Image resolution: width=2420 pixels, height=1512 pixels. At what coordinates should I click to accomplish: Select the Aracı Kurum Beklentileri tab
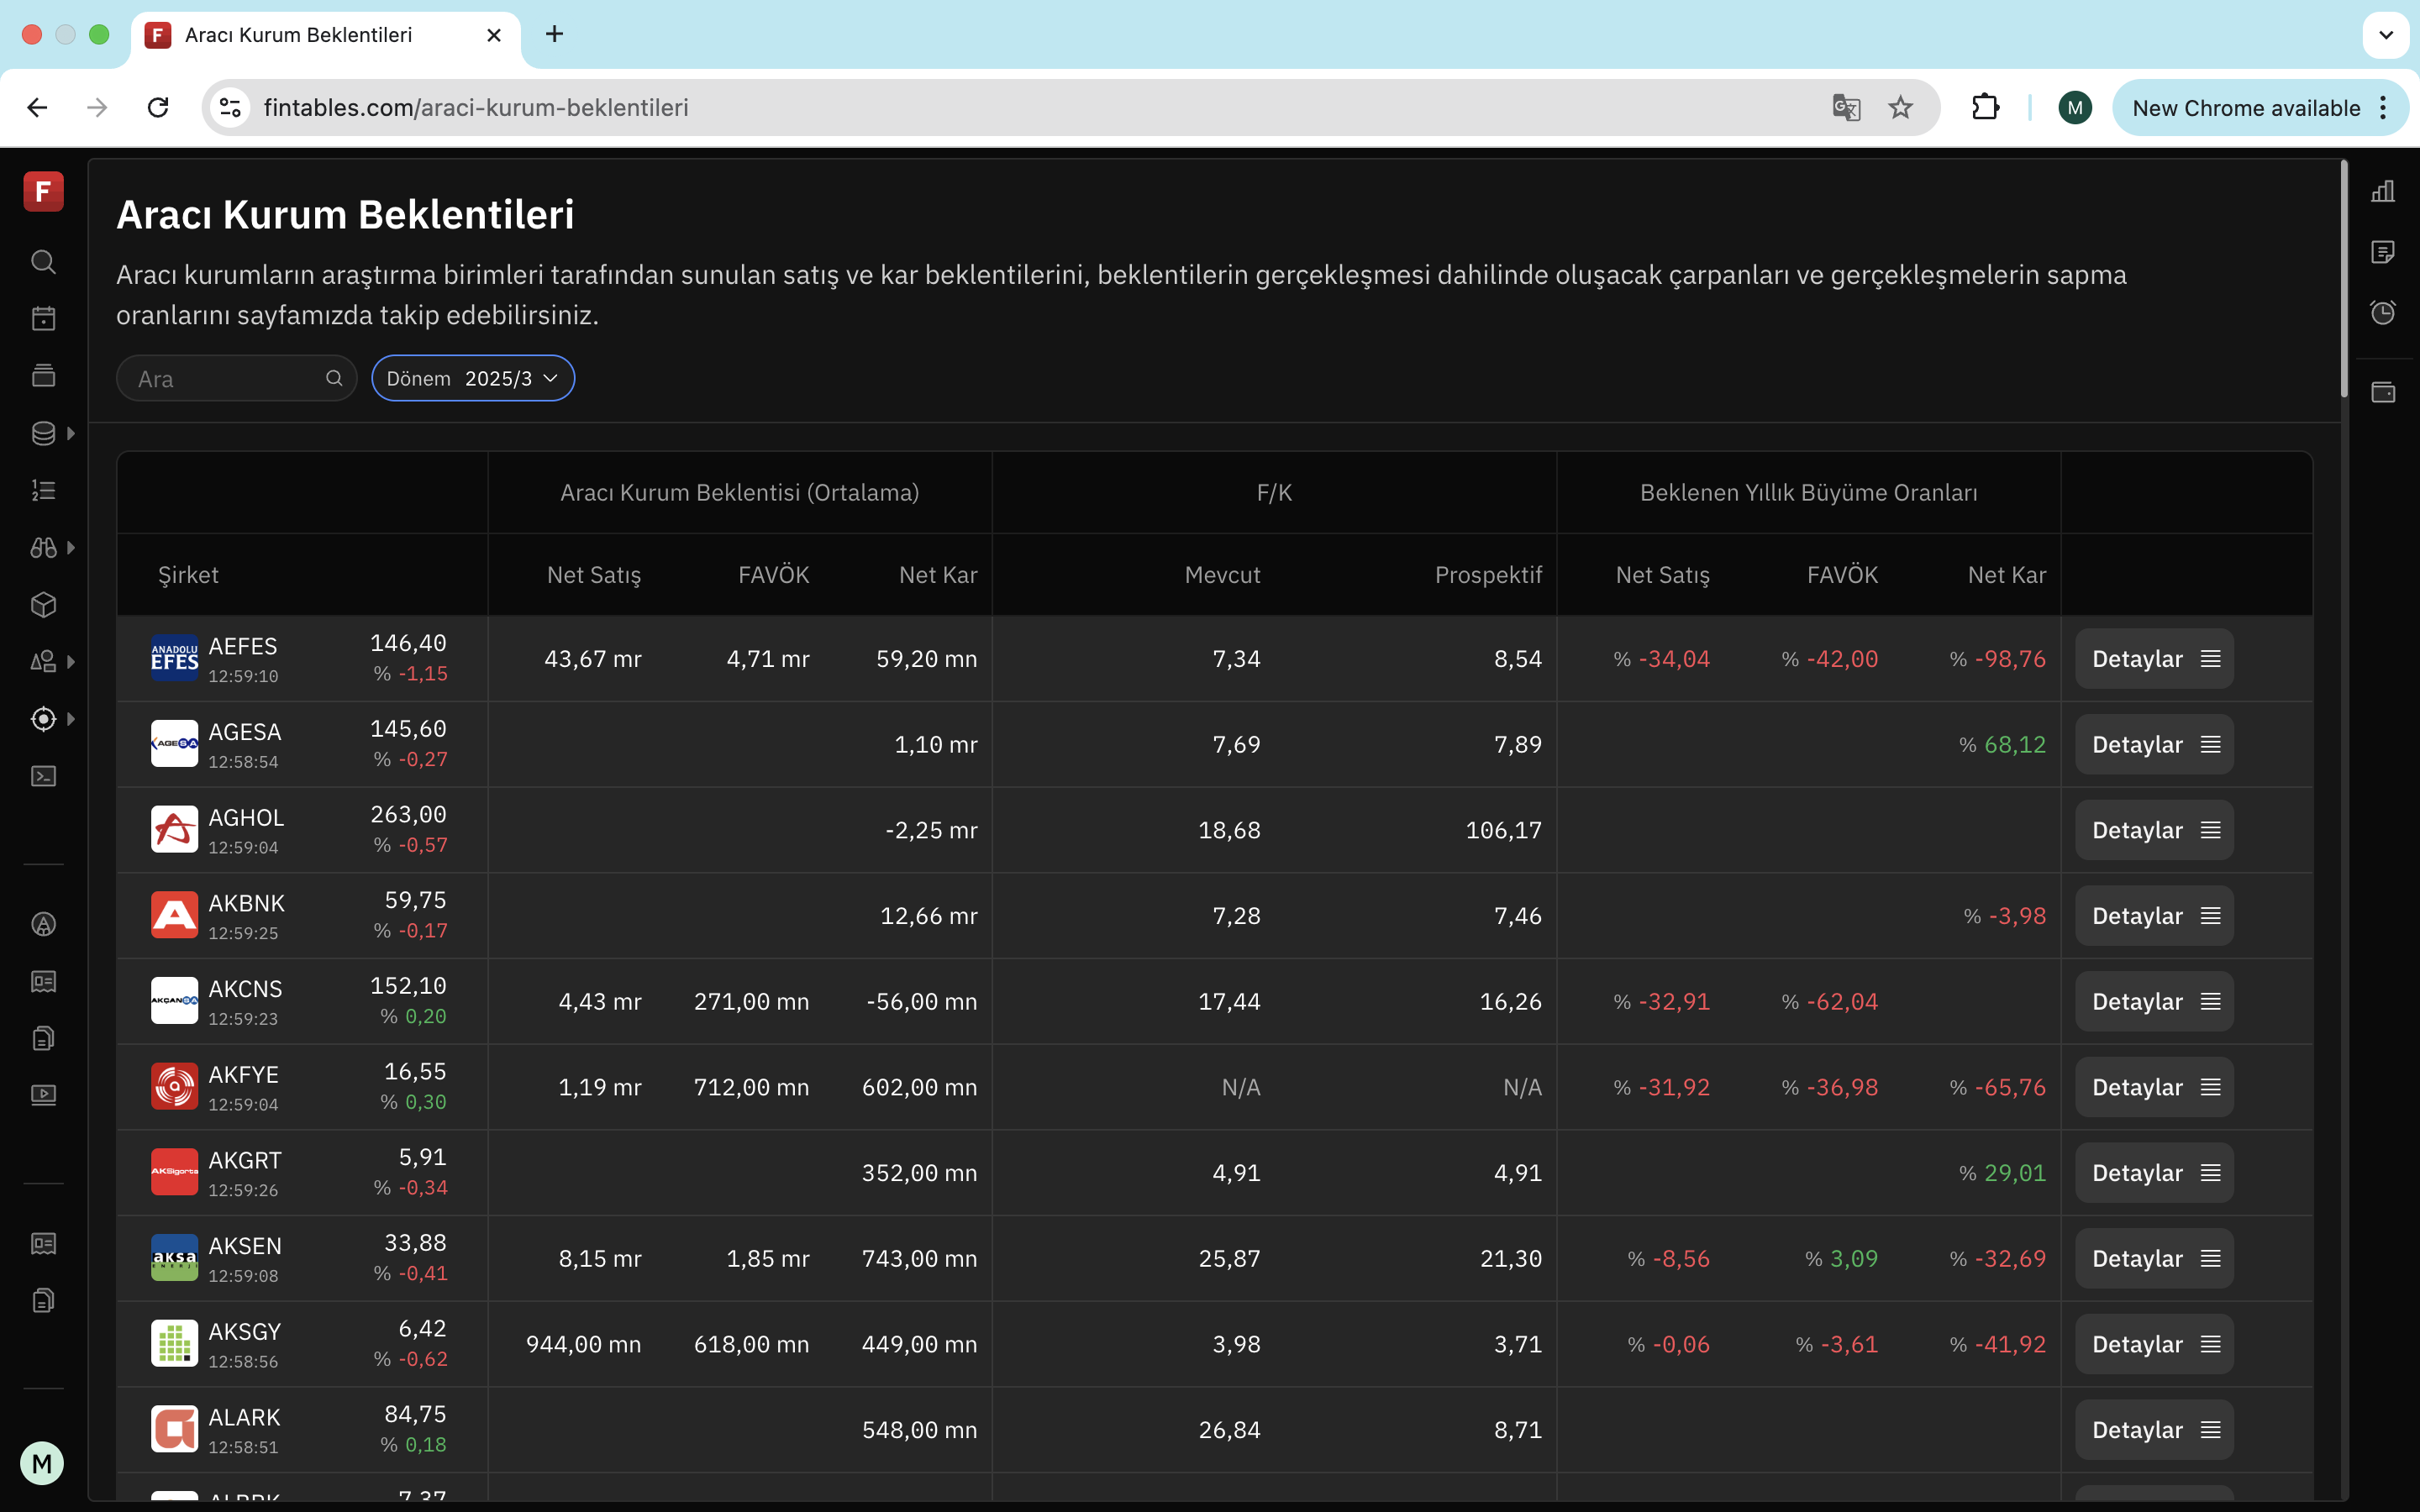click(x=325, y=35)
